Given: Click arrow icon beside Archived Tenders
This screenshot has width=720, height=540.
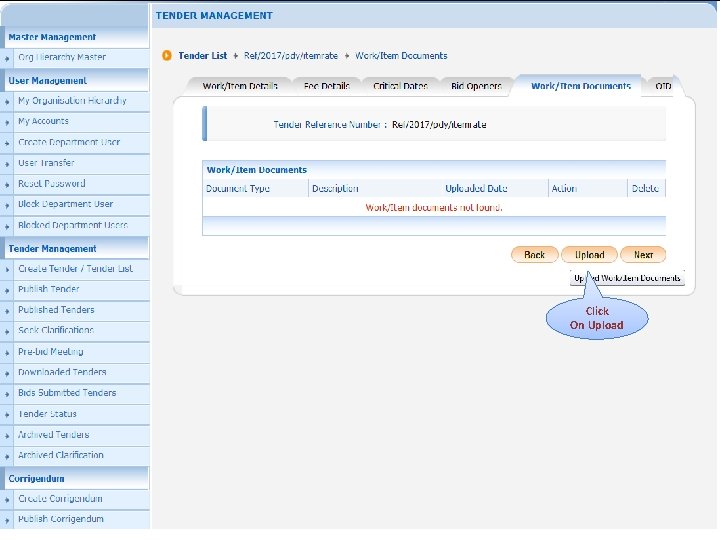Looking at the screenshot, I should [x=7, y=435].
